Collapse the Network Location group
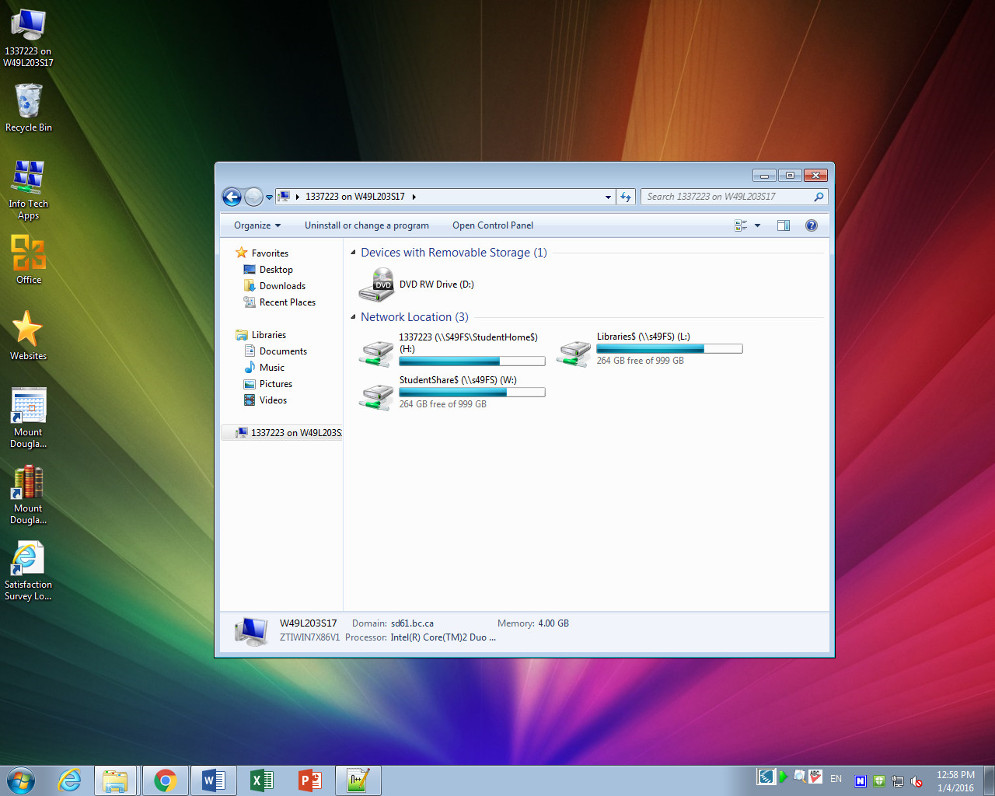The height and width of the screenshot is (796, 995). 353,317
